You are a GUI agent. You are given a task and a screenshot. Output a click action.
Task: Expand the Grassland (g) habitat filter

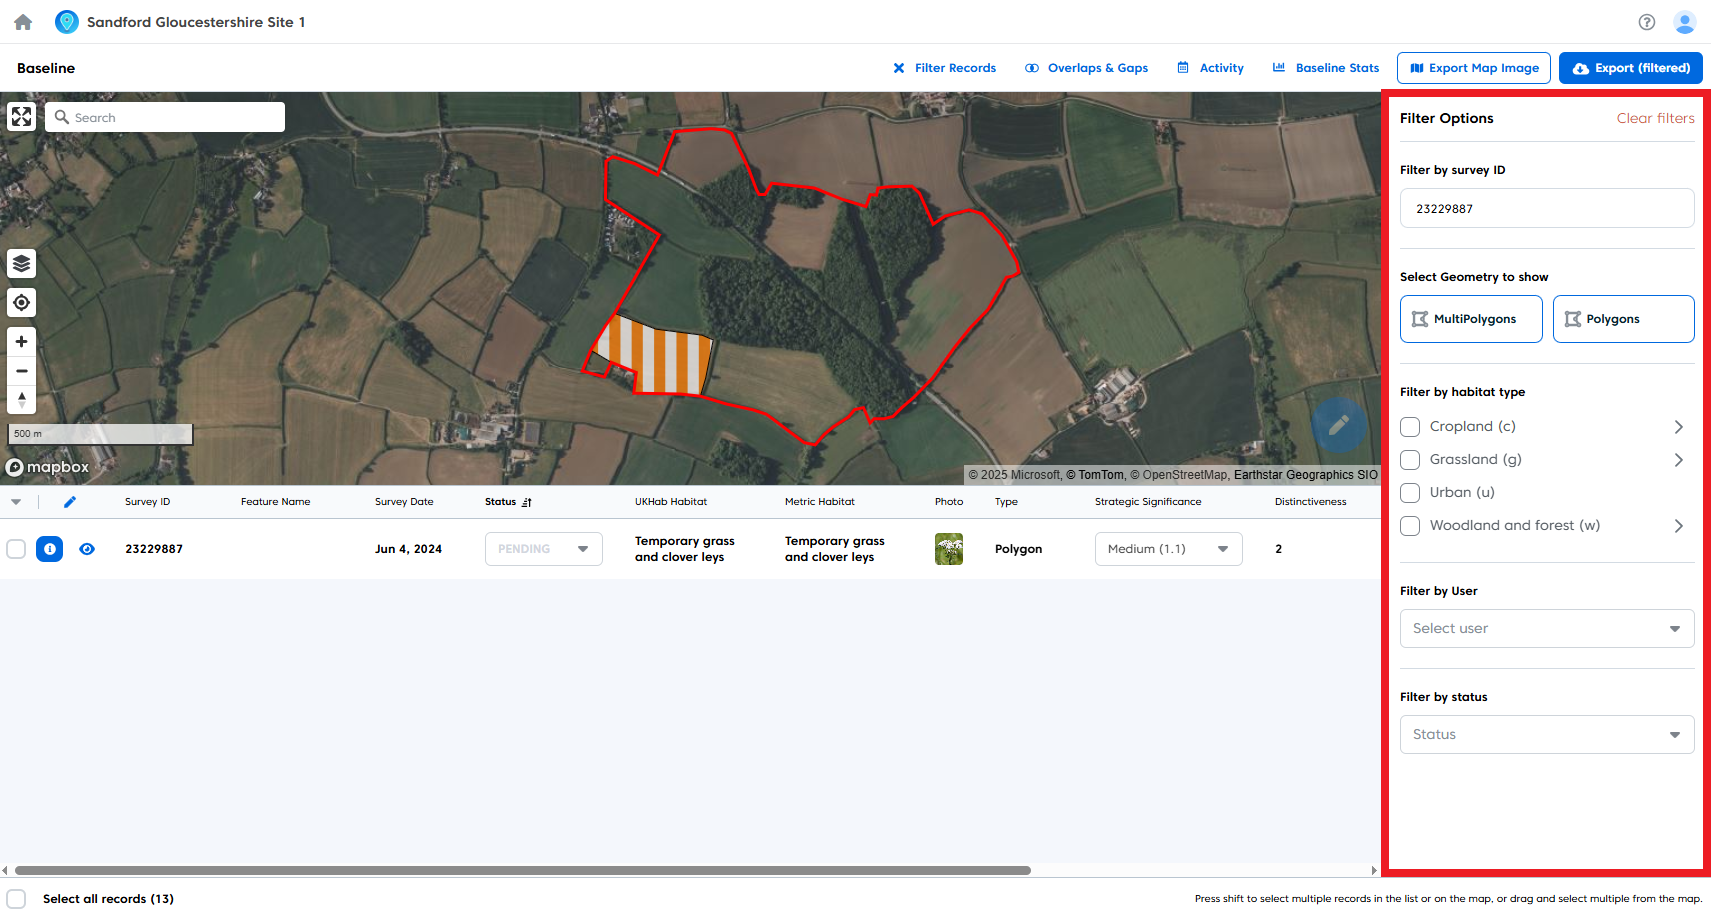pyautogui.click(x=1679, y=460)
